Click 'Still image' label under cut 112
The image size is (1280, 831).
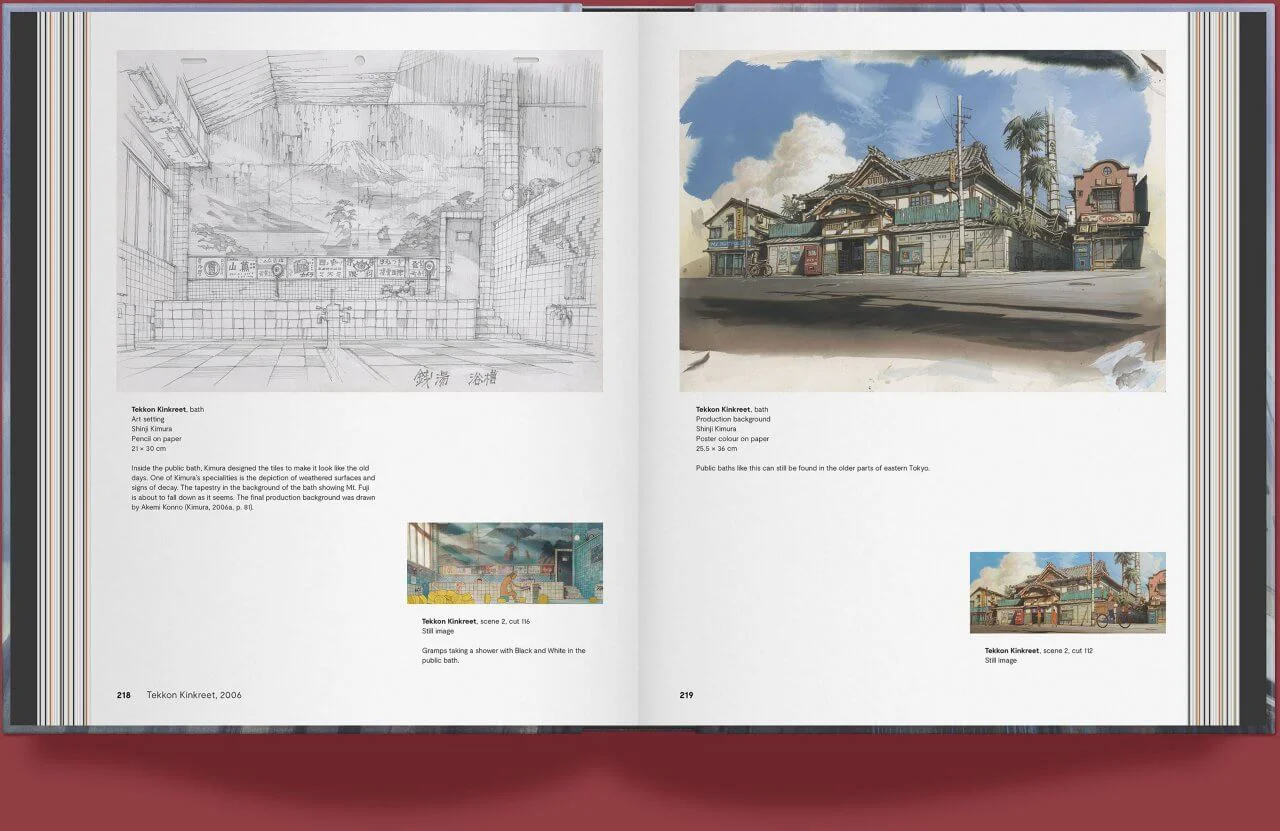(x=1000, y=661)
